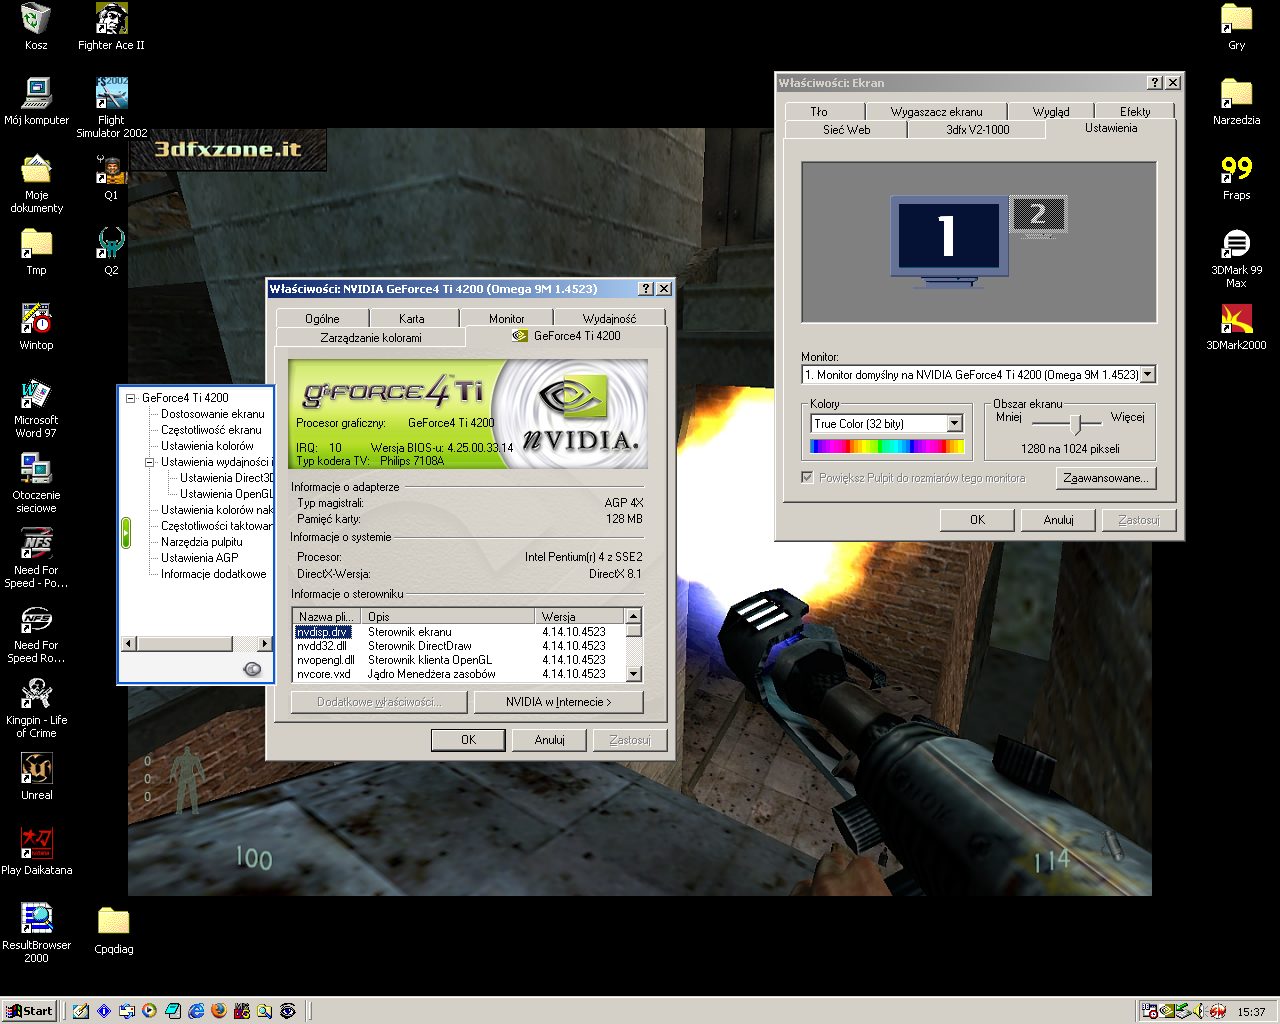Enable 'Powiększ Pulpit do rozmiarów tego monitora'
Viewport: 1280px width, 1024px height.
(807, 477)
